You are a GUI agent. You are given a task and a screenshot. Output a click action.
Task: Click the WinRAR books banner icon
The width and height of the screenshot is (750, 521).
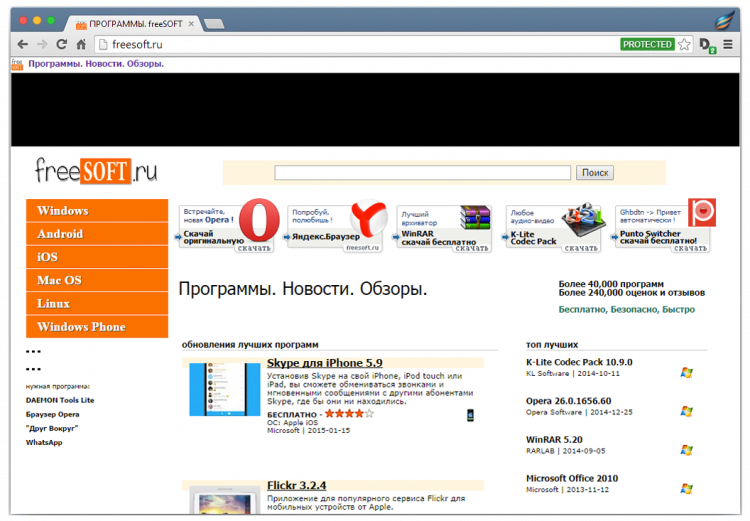pos(475,217)
